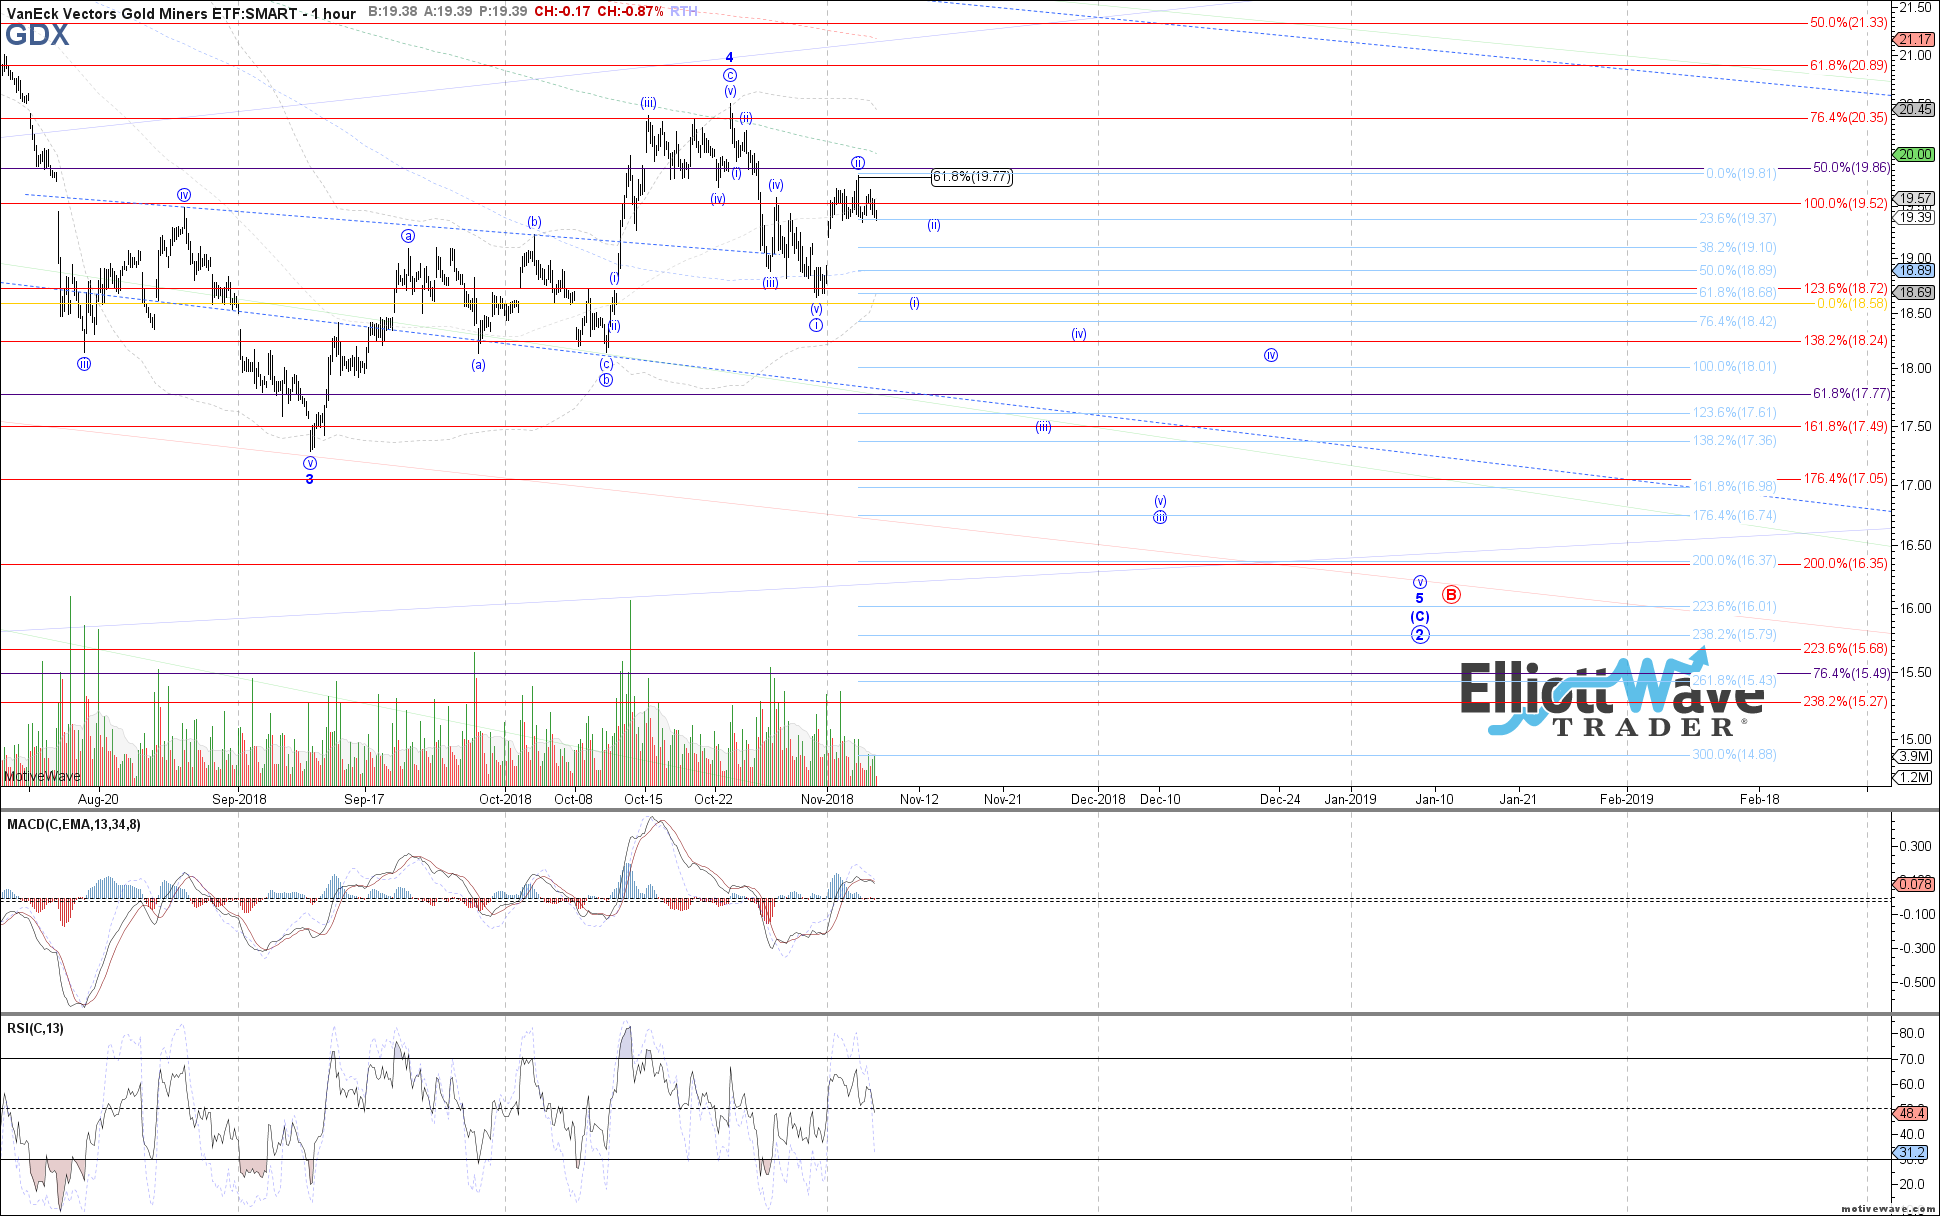Click the red 21.17 price tag
Viewport: 1940px width, 1216px height.
pos(1915,40)
